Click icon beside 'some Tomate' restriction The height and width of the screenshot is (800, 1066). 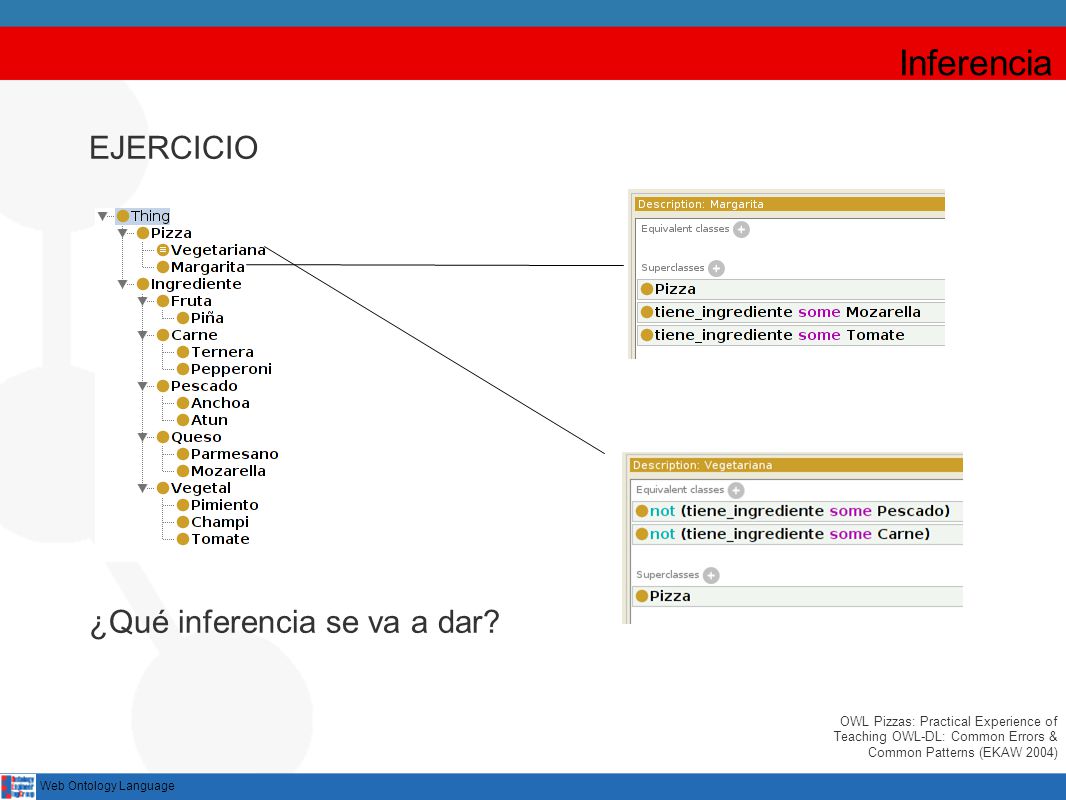pyautogui.click(x=647, y=335)
